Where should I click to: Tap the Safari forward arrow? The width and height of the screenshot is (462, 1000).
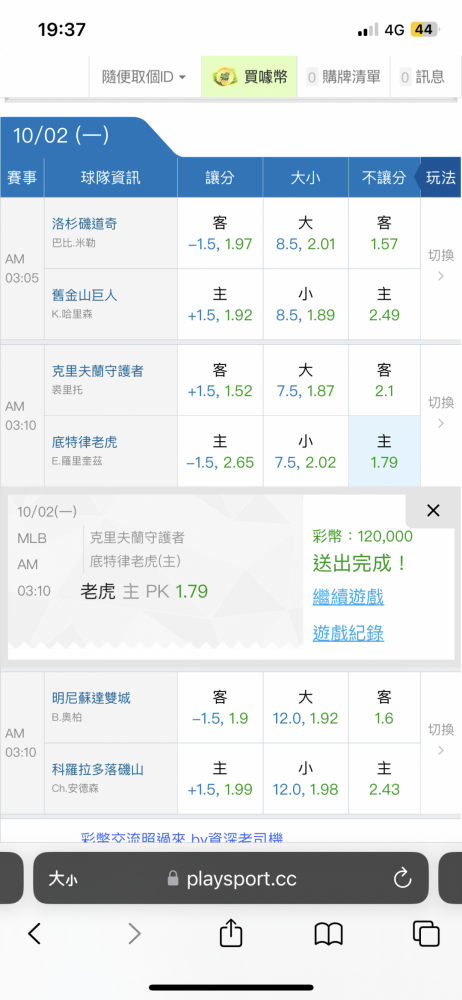[x=134, y=934]
